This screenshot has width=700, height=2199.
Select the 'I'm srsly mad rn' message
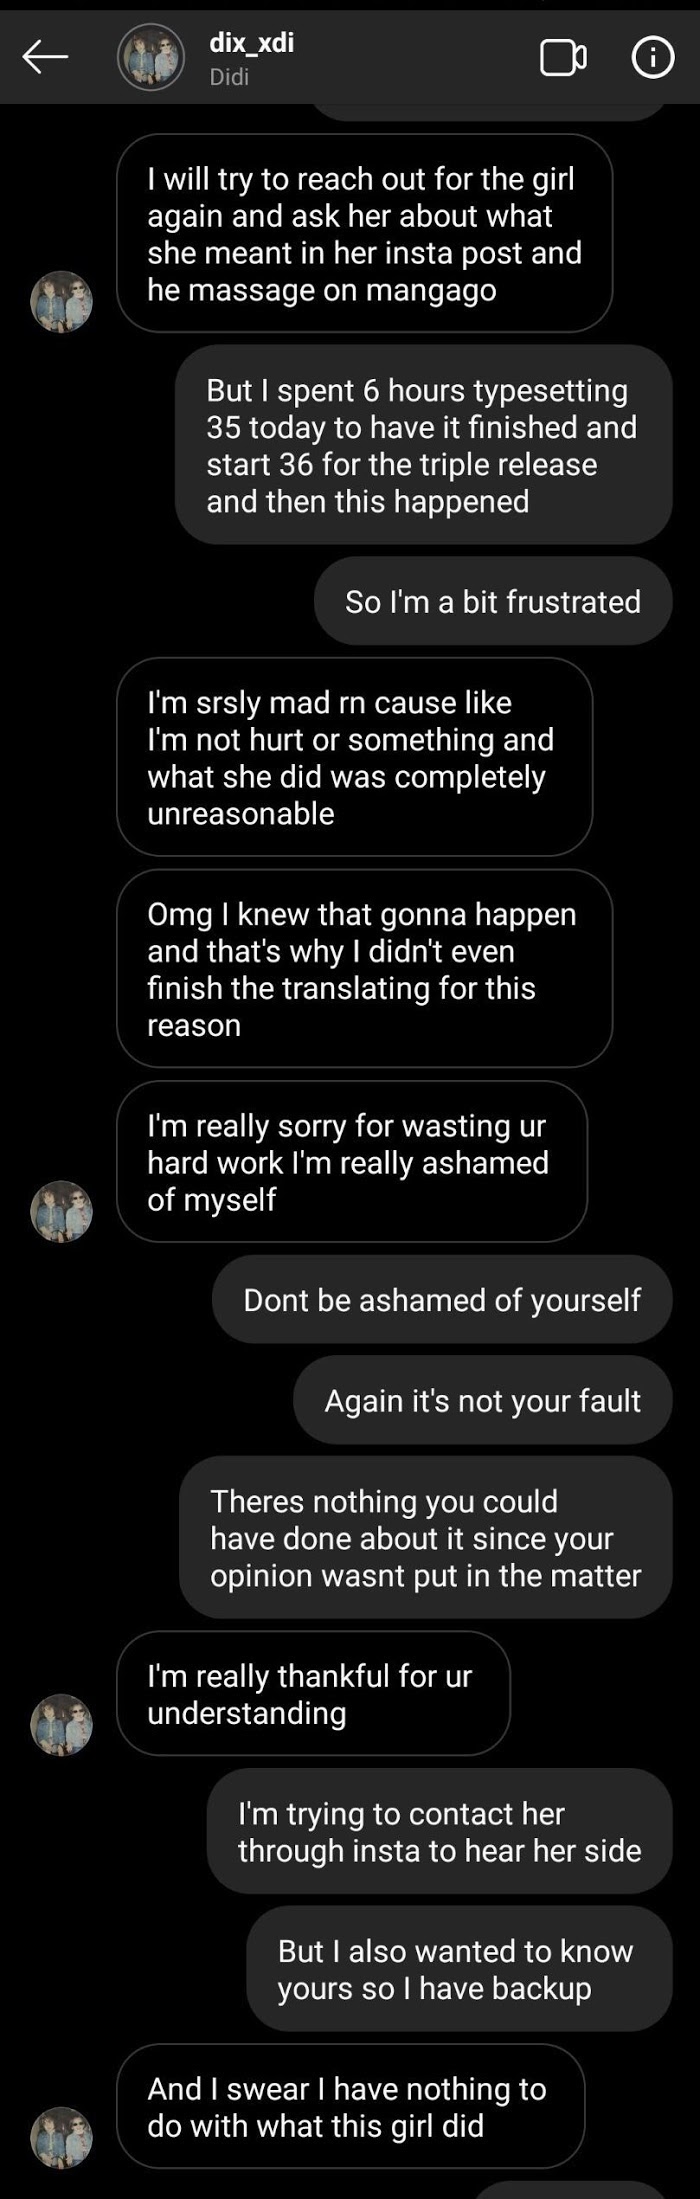click(354, 757)
